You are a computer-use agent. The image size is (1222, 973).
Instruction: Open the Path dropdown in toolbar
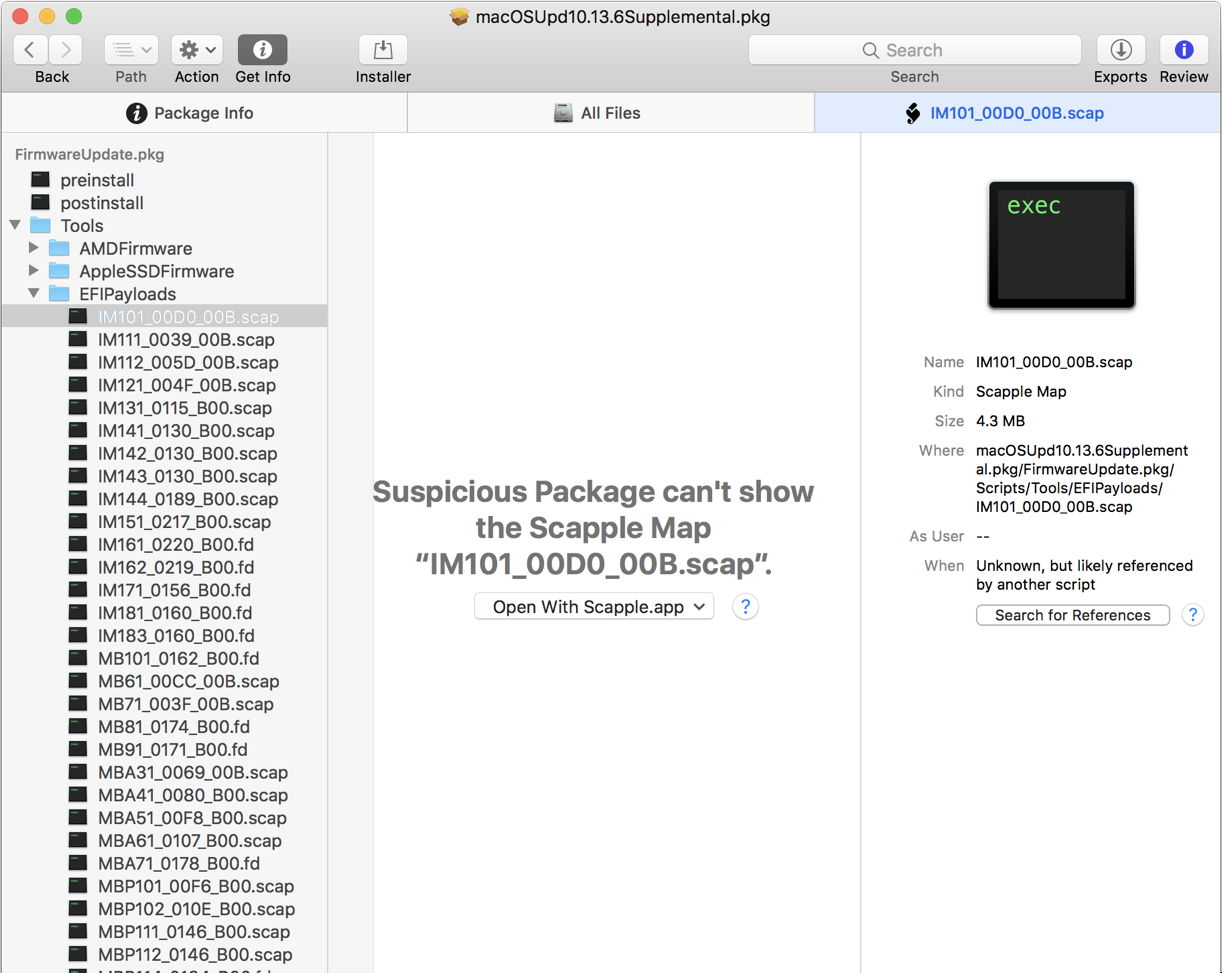(x=131, y=50)
